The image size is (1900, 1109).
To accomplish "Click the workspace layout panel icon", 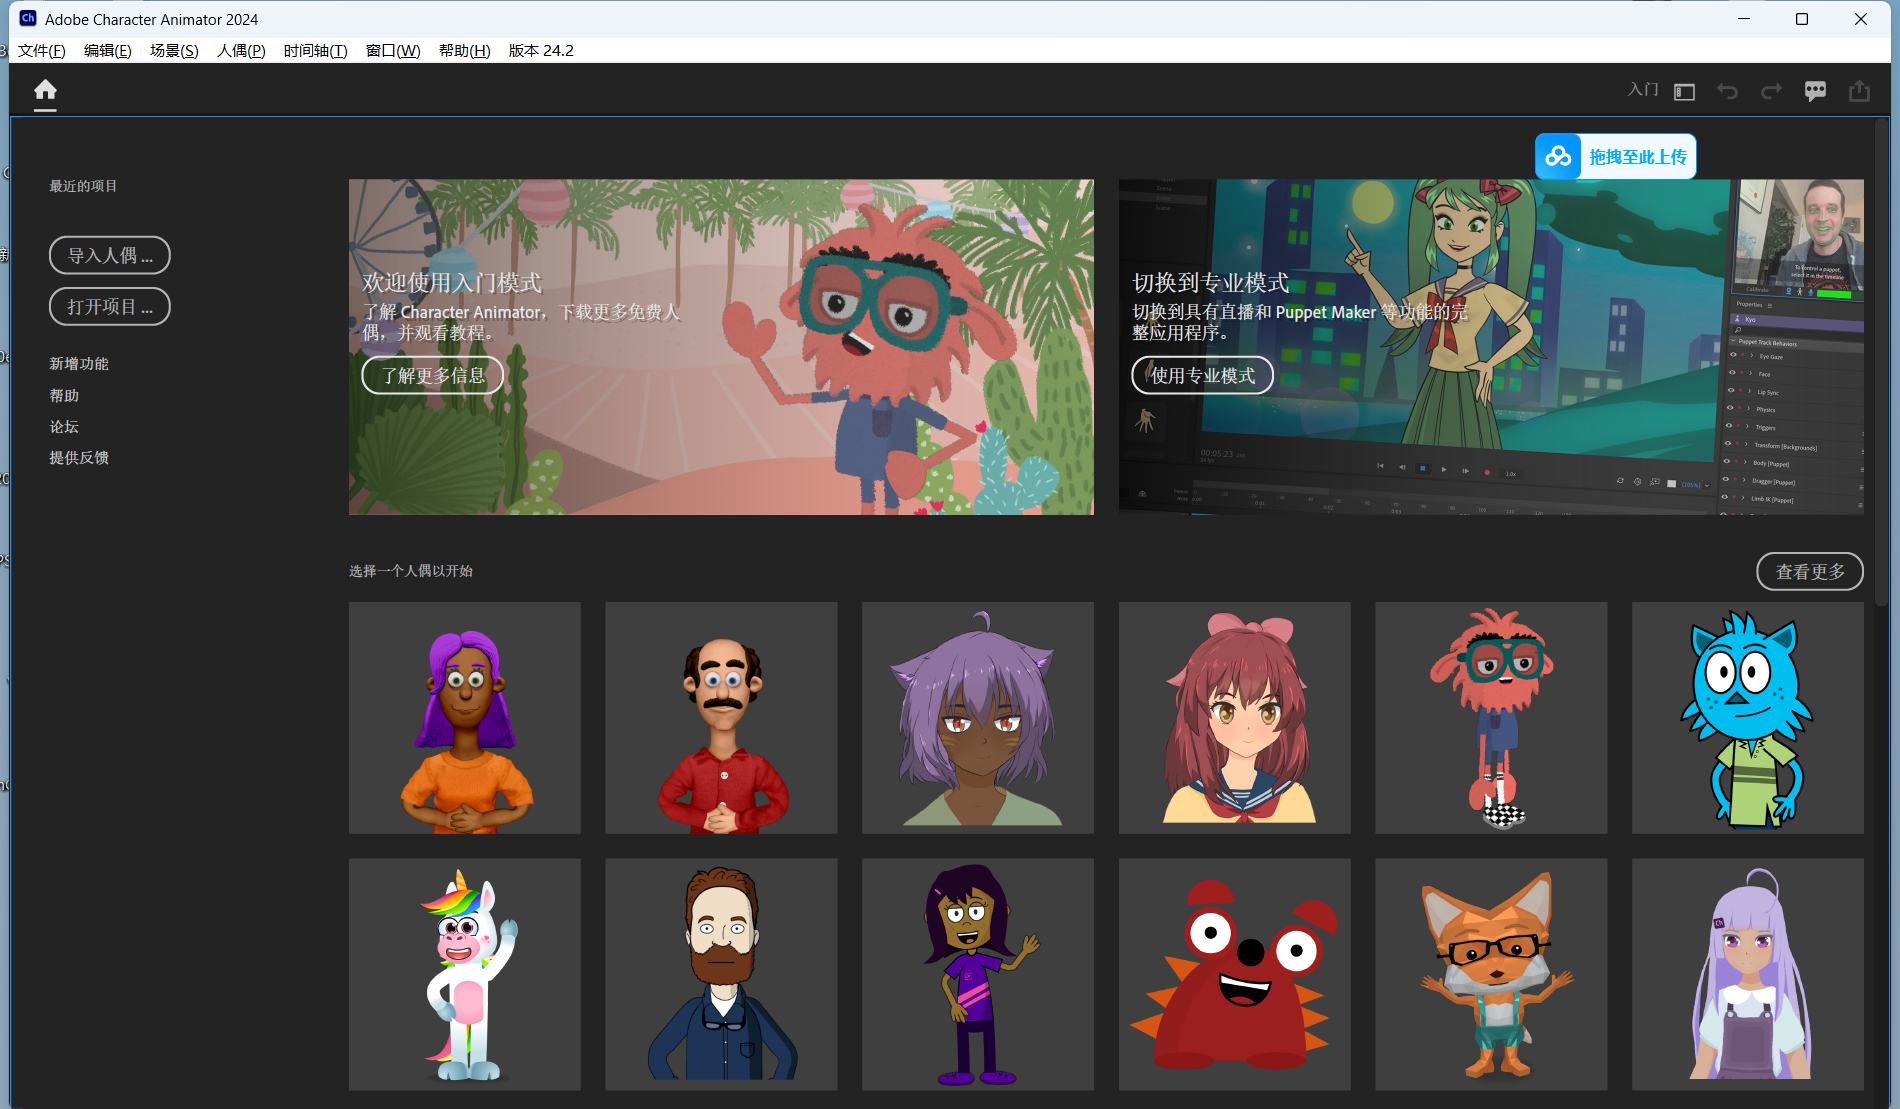I will [x=1685, y=92].
